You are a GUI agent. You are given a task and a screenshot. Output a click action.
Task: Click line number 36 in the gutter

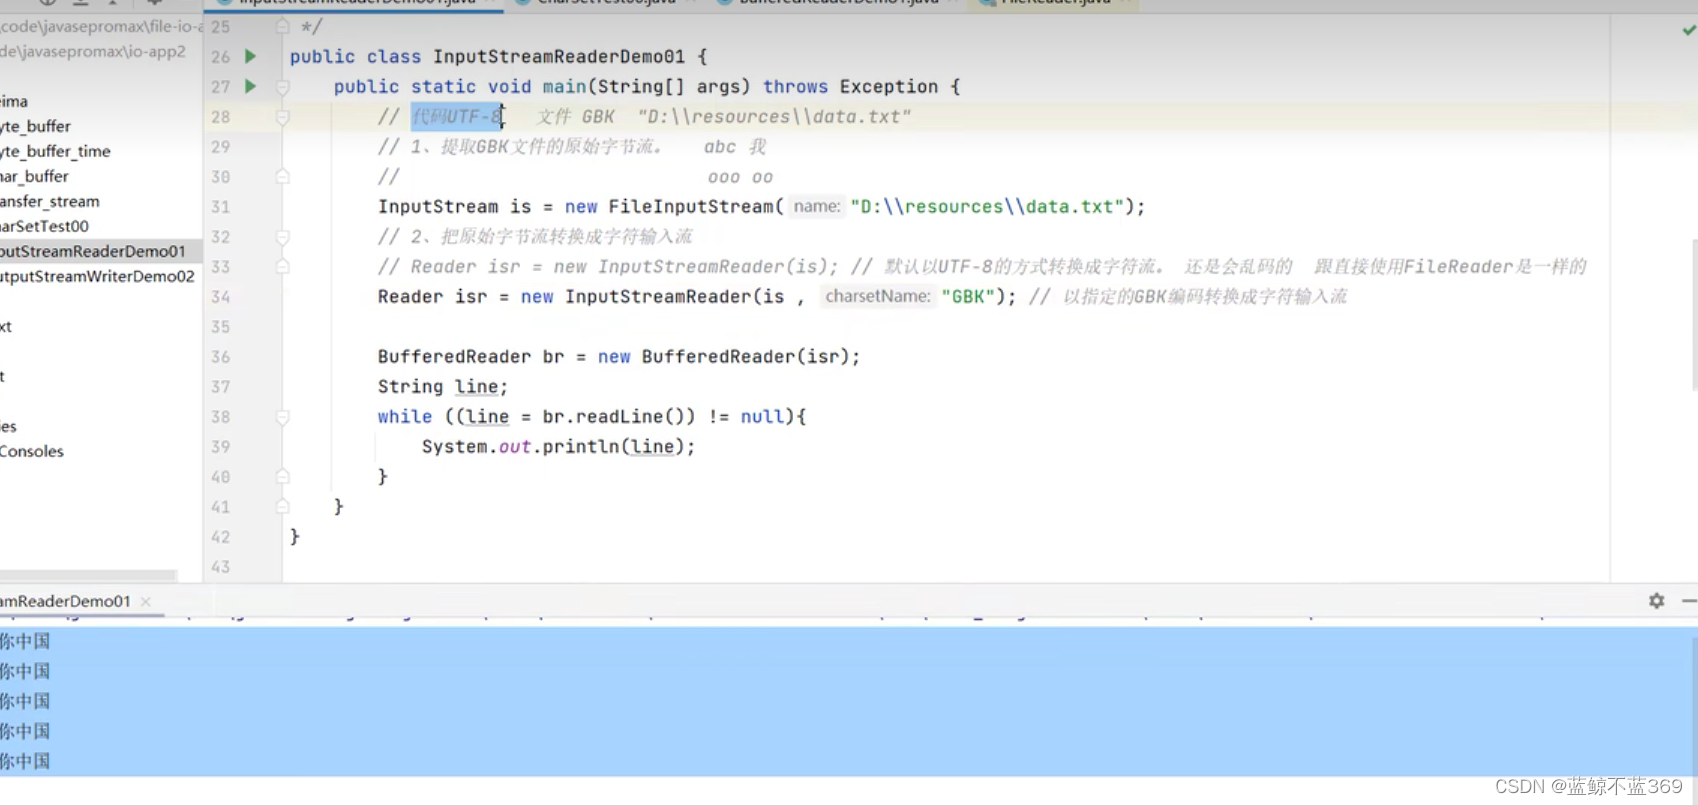221,357
